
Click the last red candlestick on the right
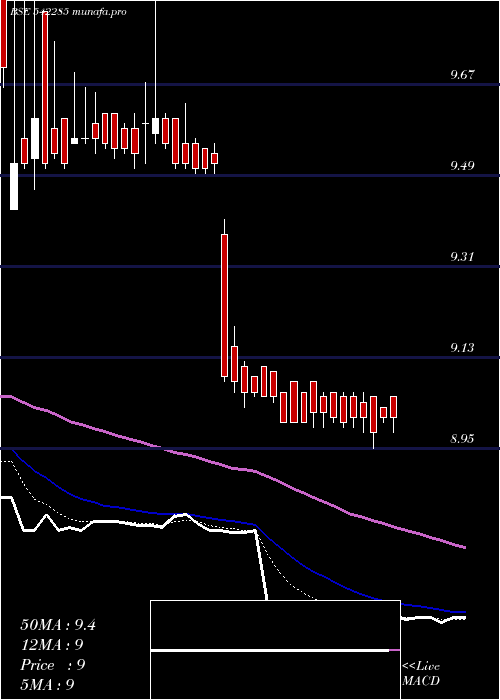coord(393,407)
